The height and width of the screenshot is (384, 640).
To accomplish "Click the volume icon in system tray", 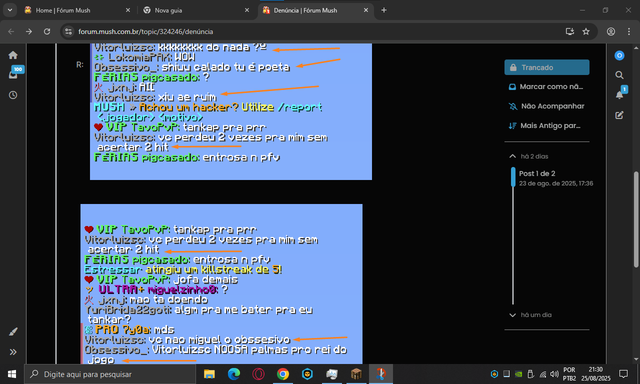I will tap(554, 374).
